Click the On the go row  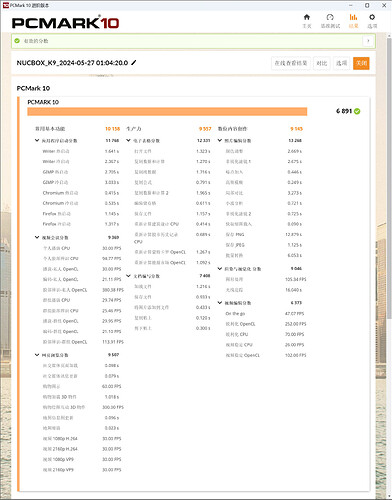(x=265, y=314)
